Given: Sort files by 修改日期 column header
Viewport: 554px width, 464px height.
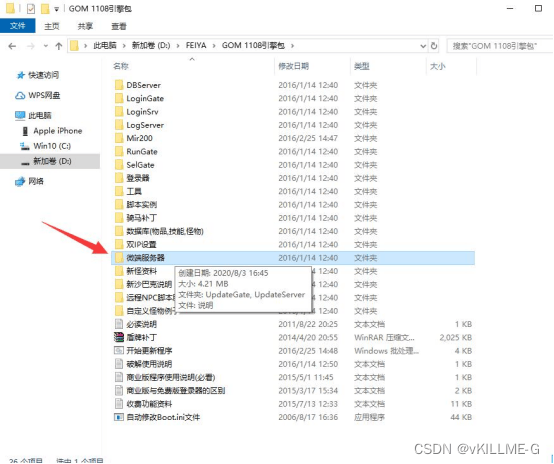Looking at the screenshot, I should click(294, 66).
